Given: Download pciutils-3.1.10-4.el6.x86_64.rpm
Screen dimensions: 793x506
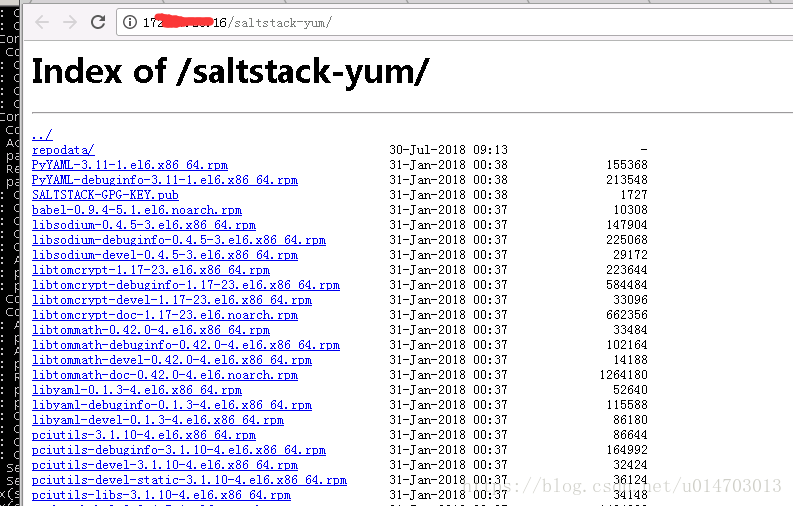Looking at the screenshot, I should click(144, 435).
